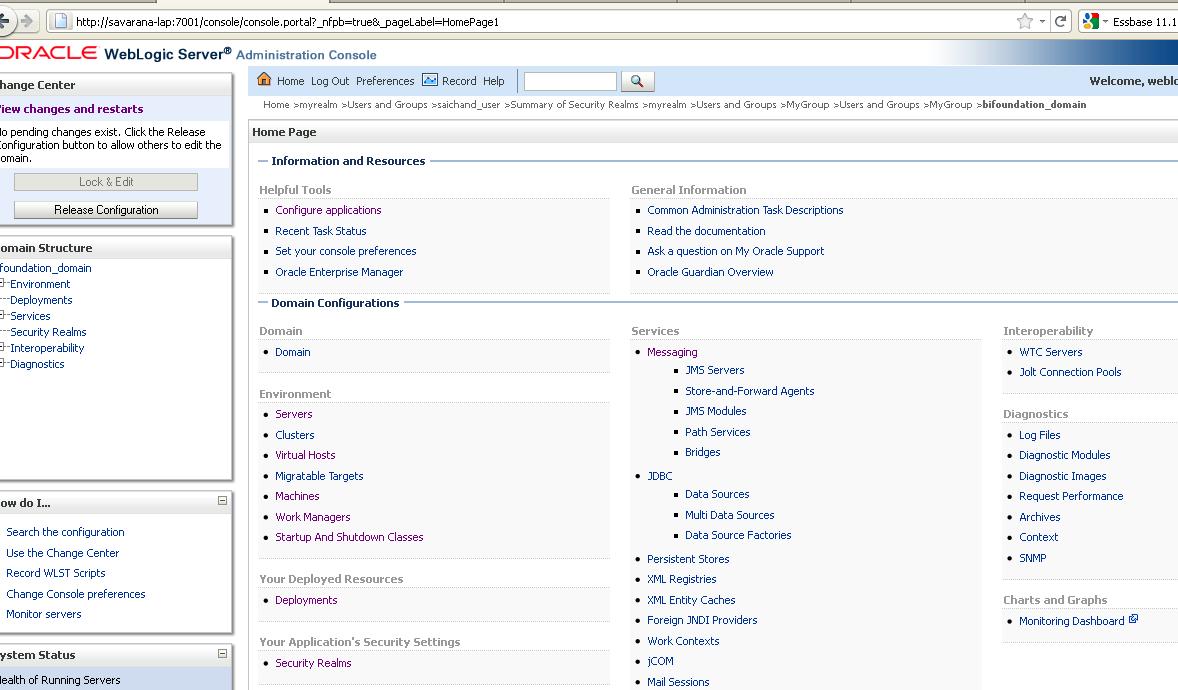Screen dimensions: 1178x690
Task: Click the Record icon in toolbar
Action: 430,80
